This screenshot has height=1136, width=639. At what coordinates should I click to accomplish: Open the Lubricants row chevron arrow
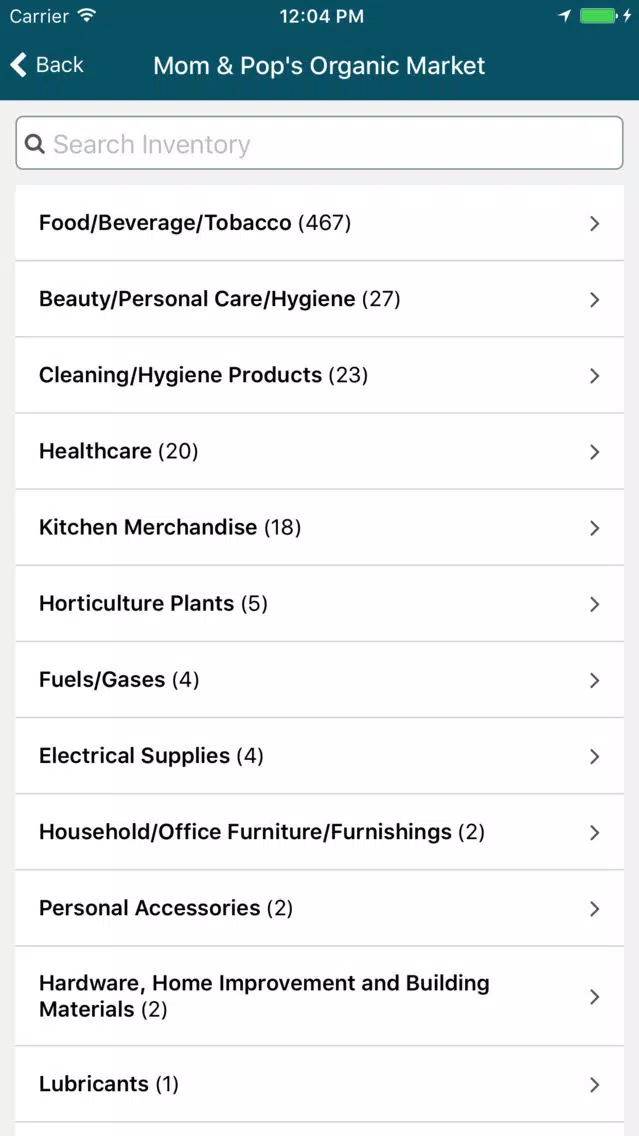tap(594, 1084)
